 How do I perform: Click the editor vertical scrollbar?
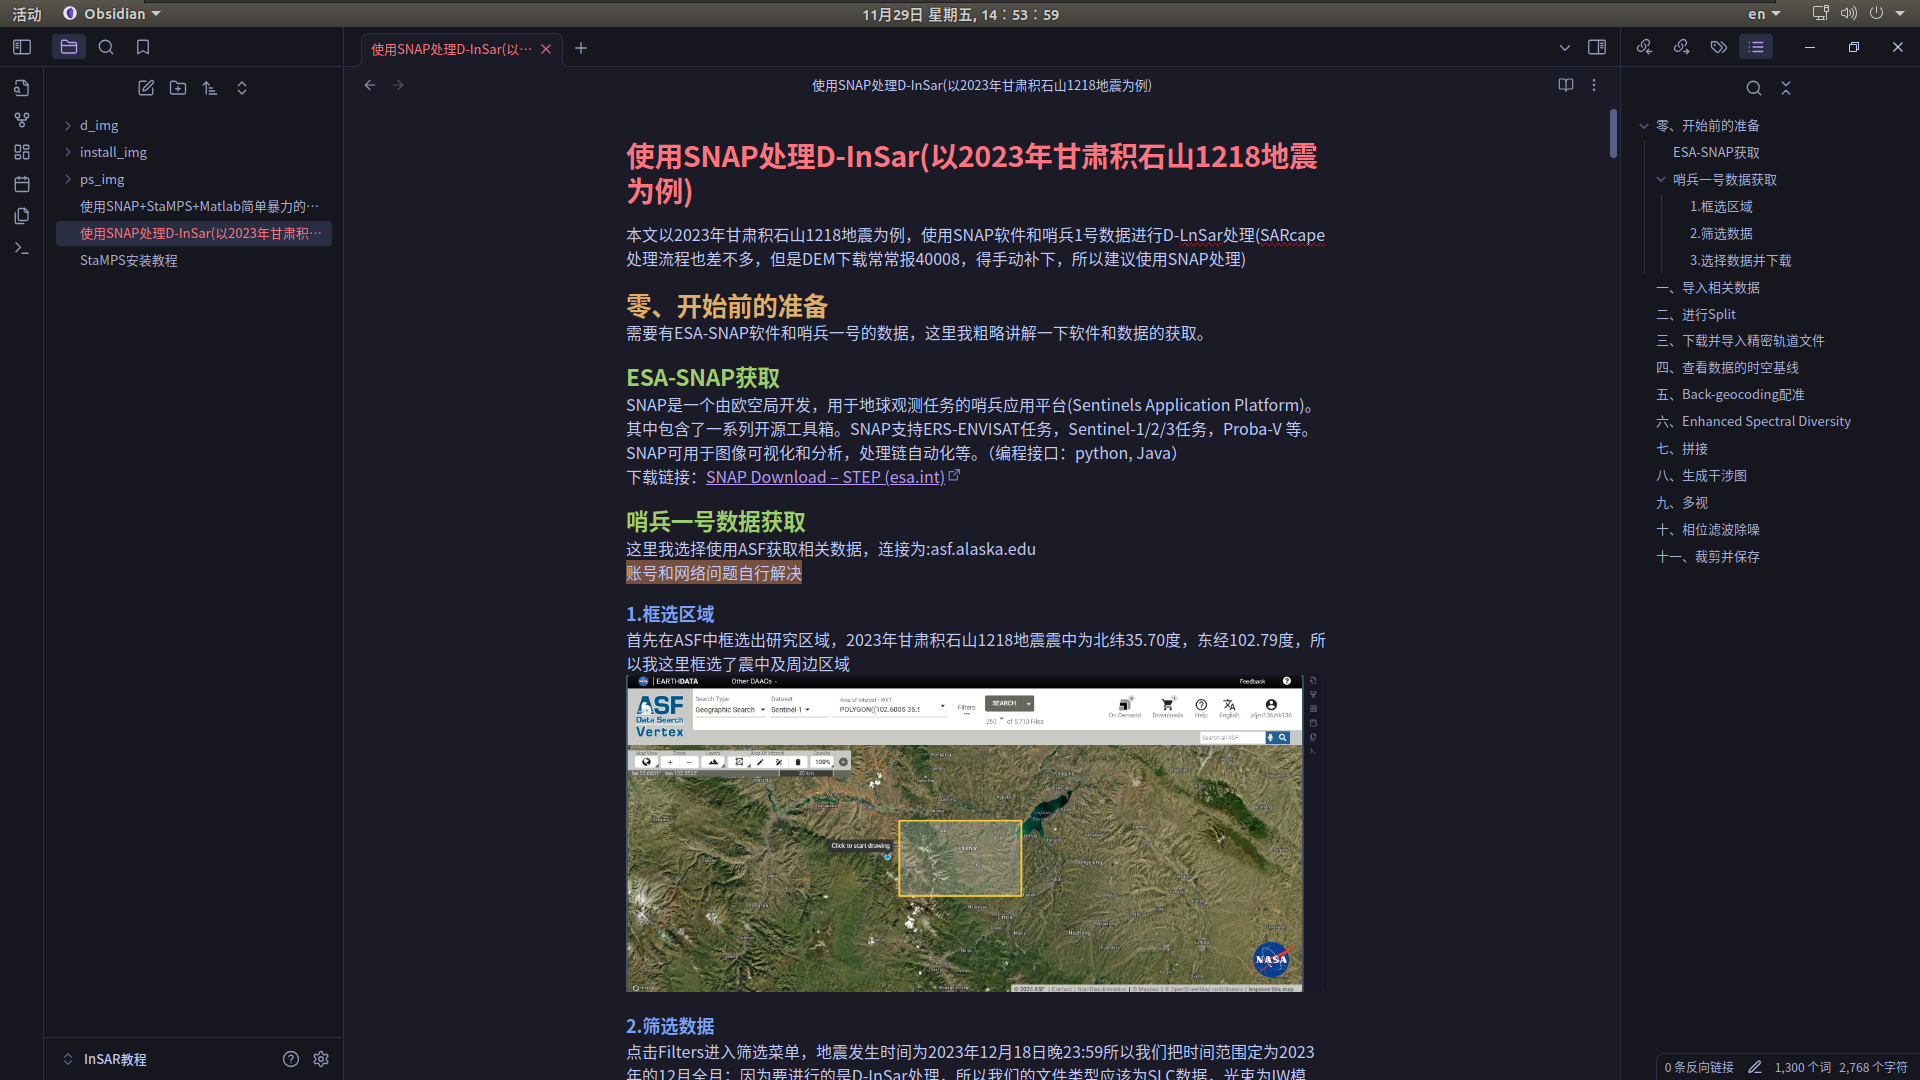tap(1613, 133)
